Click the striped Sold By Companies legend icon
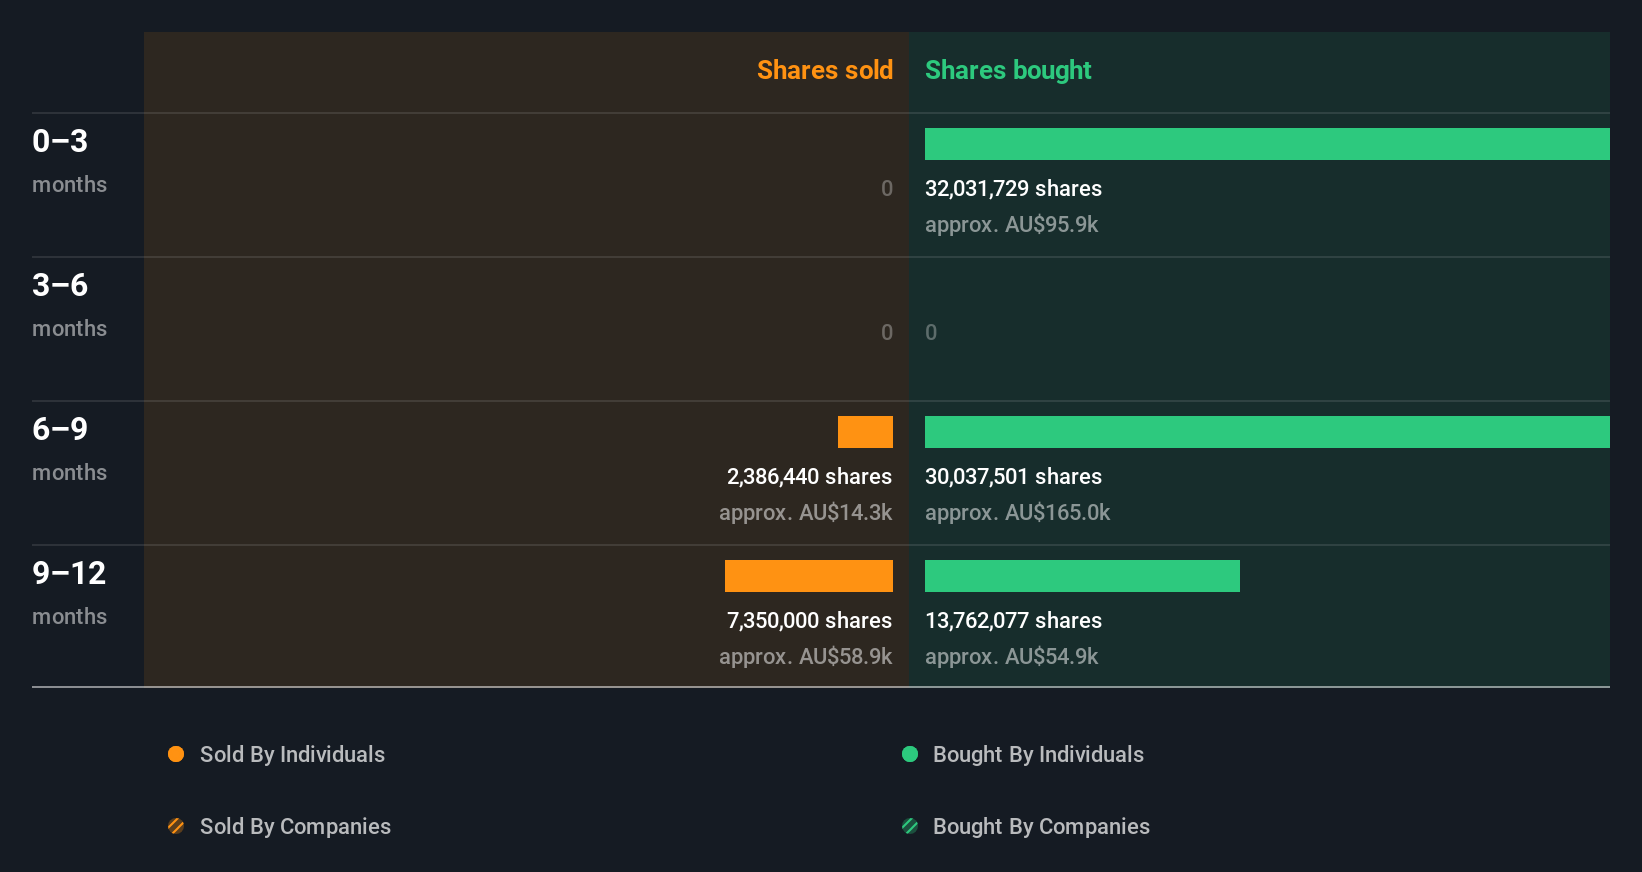 (x=176, y=826)
